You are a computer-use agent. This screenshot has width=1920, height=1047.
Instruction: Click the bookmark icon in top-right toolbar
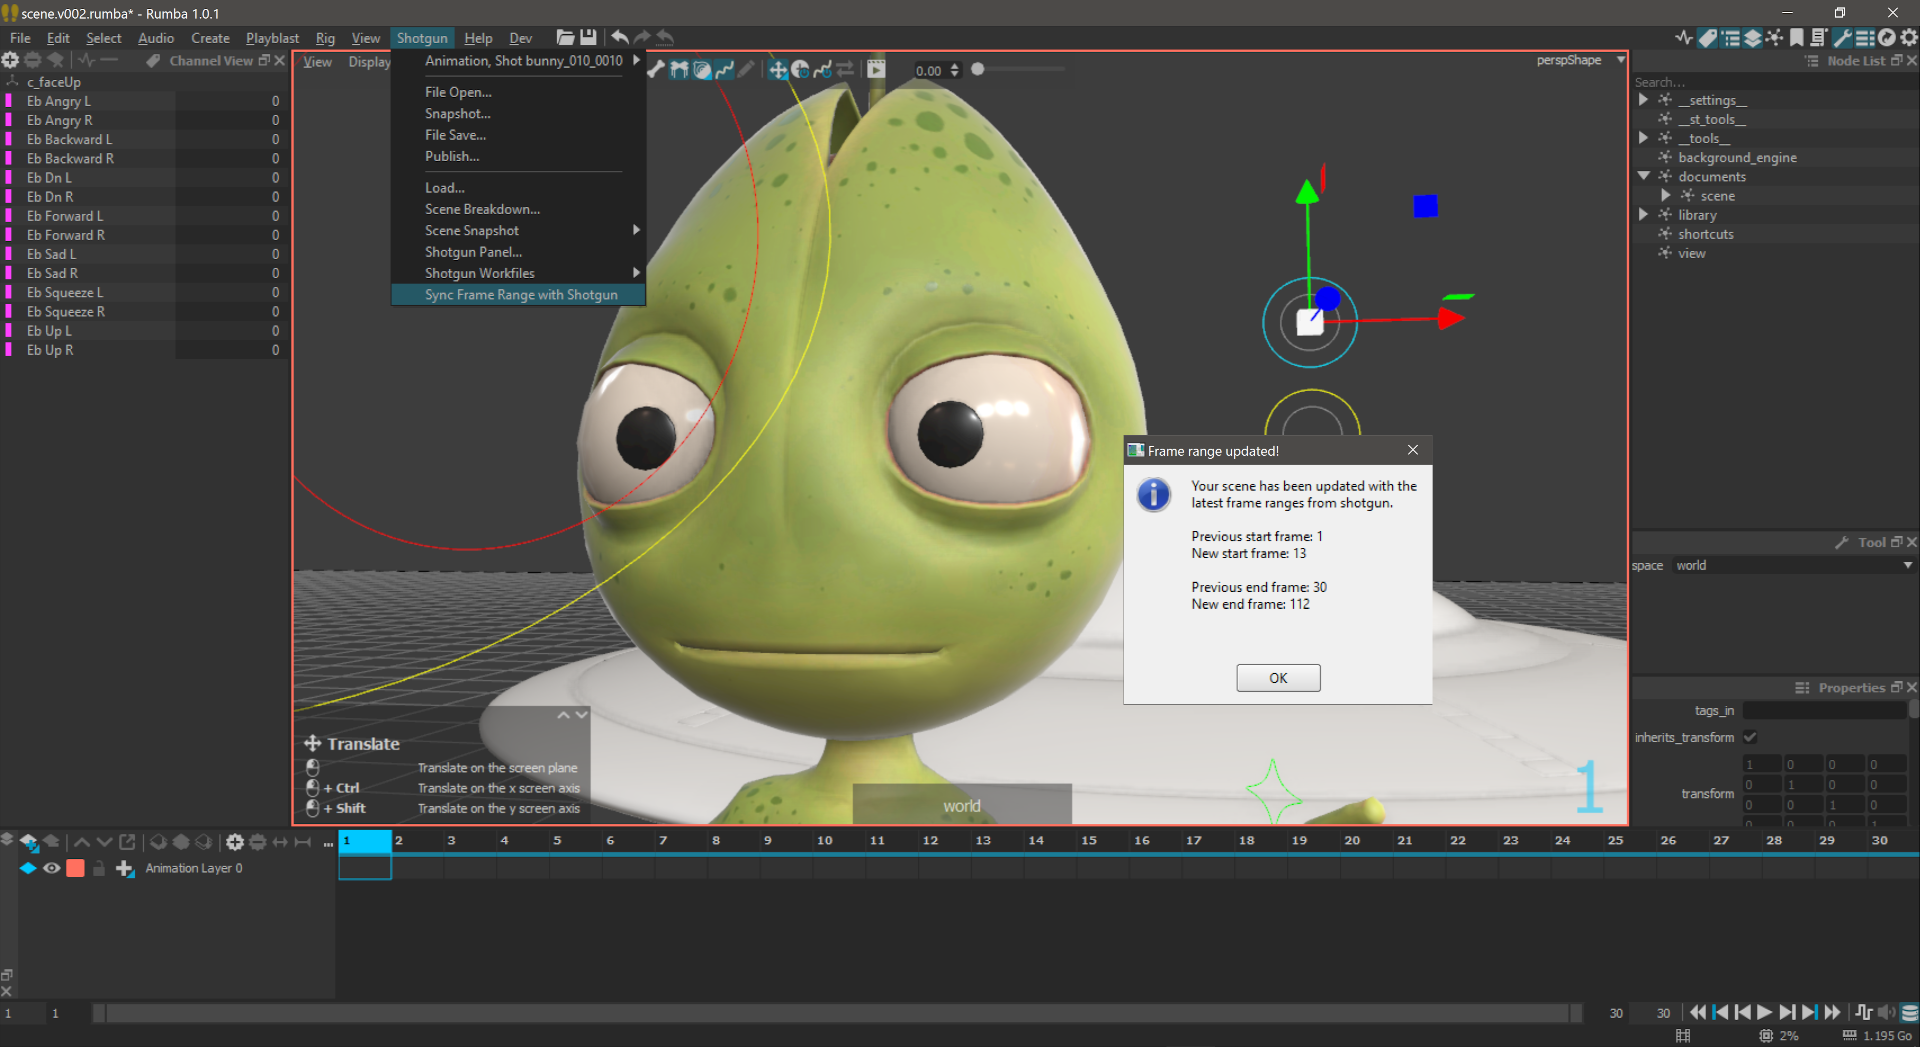(x=1797, y=38)
